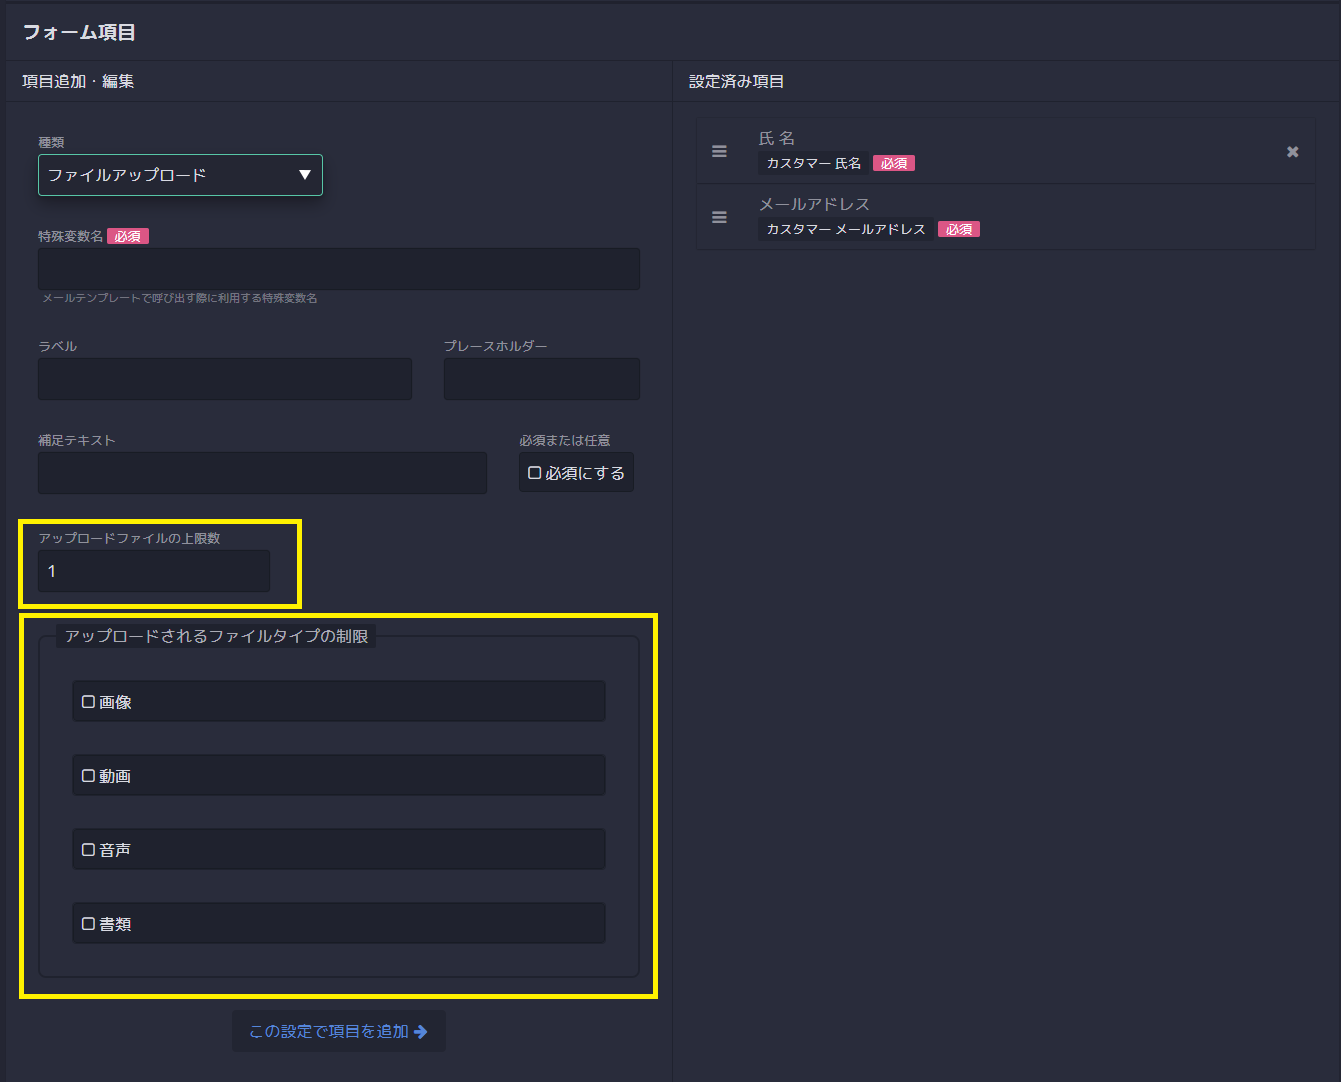Enable the 必須にする checkbox
This screenshot has width=1341, height=1082.
tap(535, 473)
